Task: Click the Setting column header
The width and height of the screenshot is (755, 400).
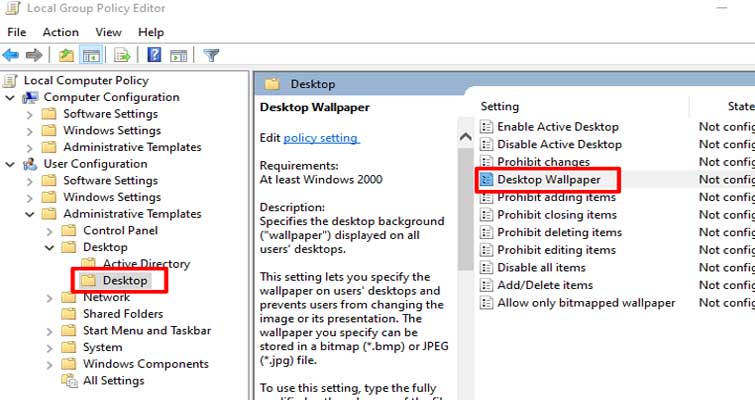Action: pos(500,106)
